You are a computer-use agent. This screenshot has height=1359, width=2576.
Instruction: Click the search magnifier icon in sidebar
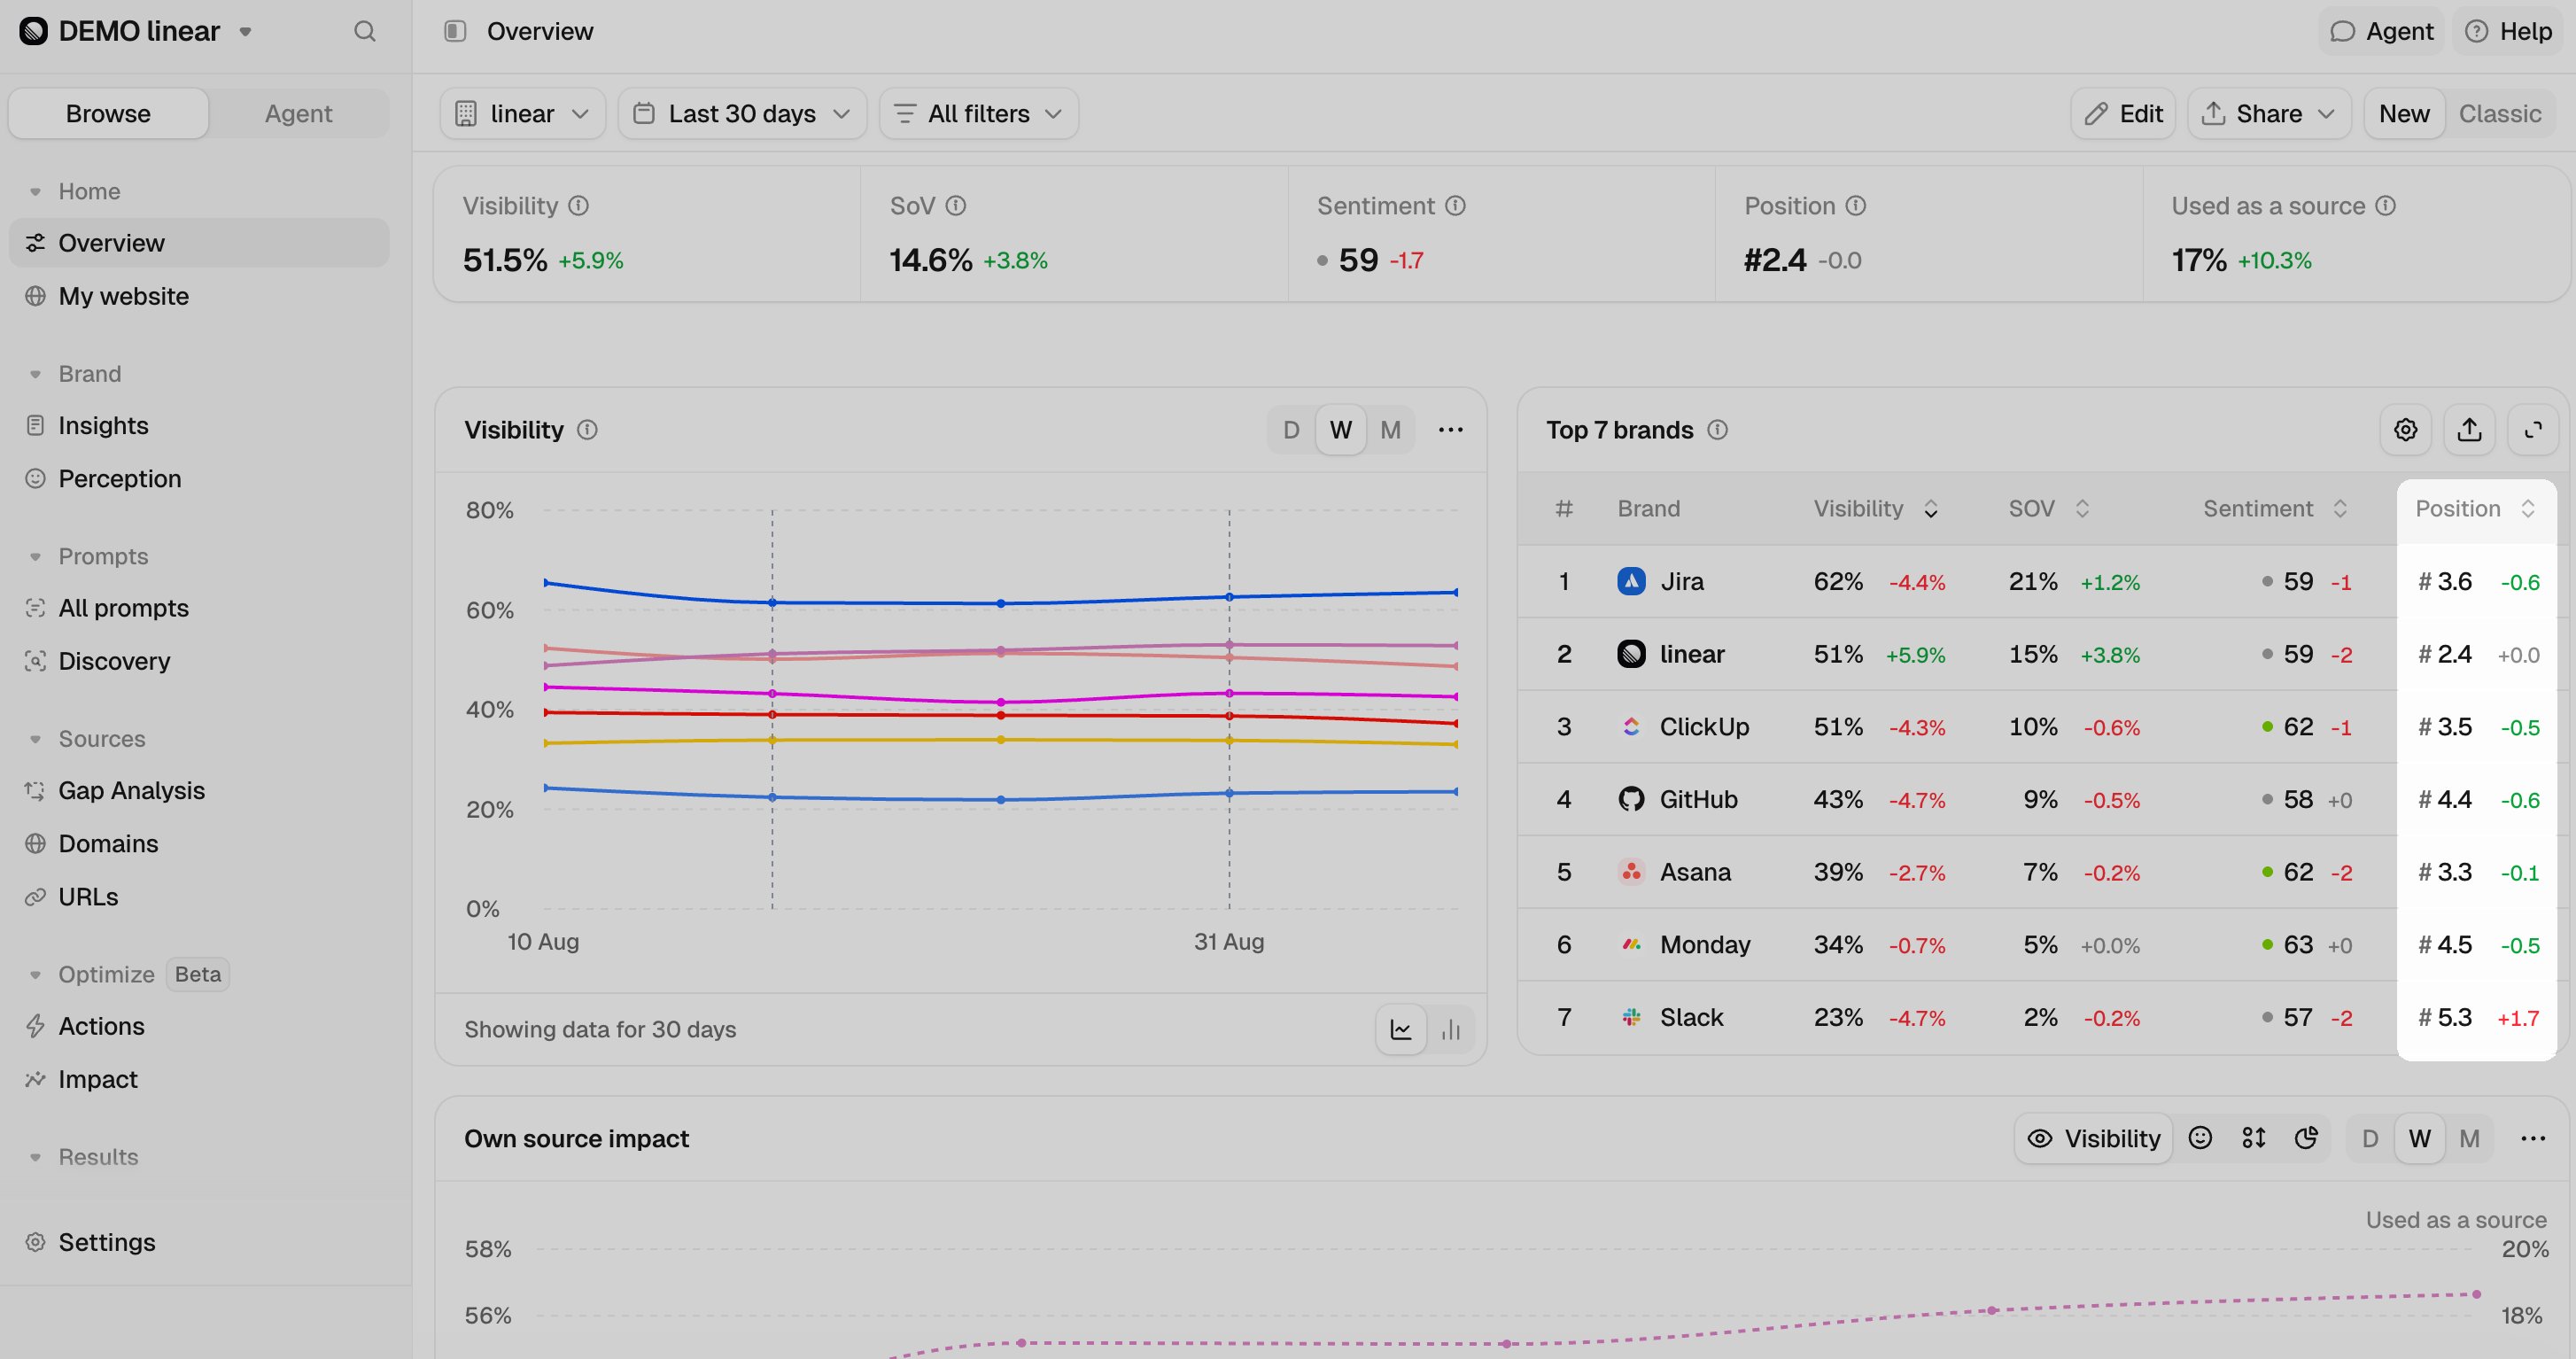click(365, 31)
